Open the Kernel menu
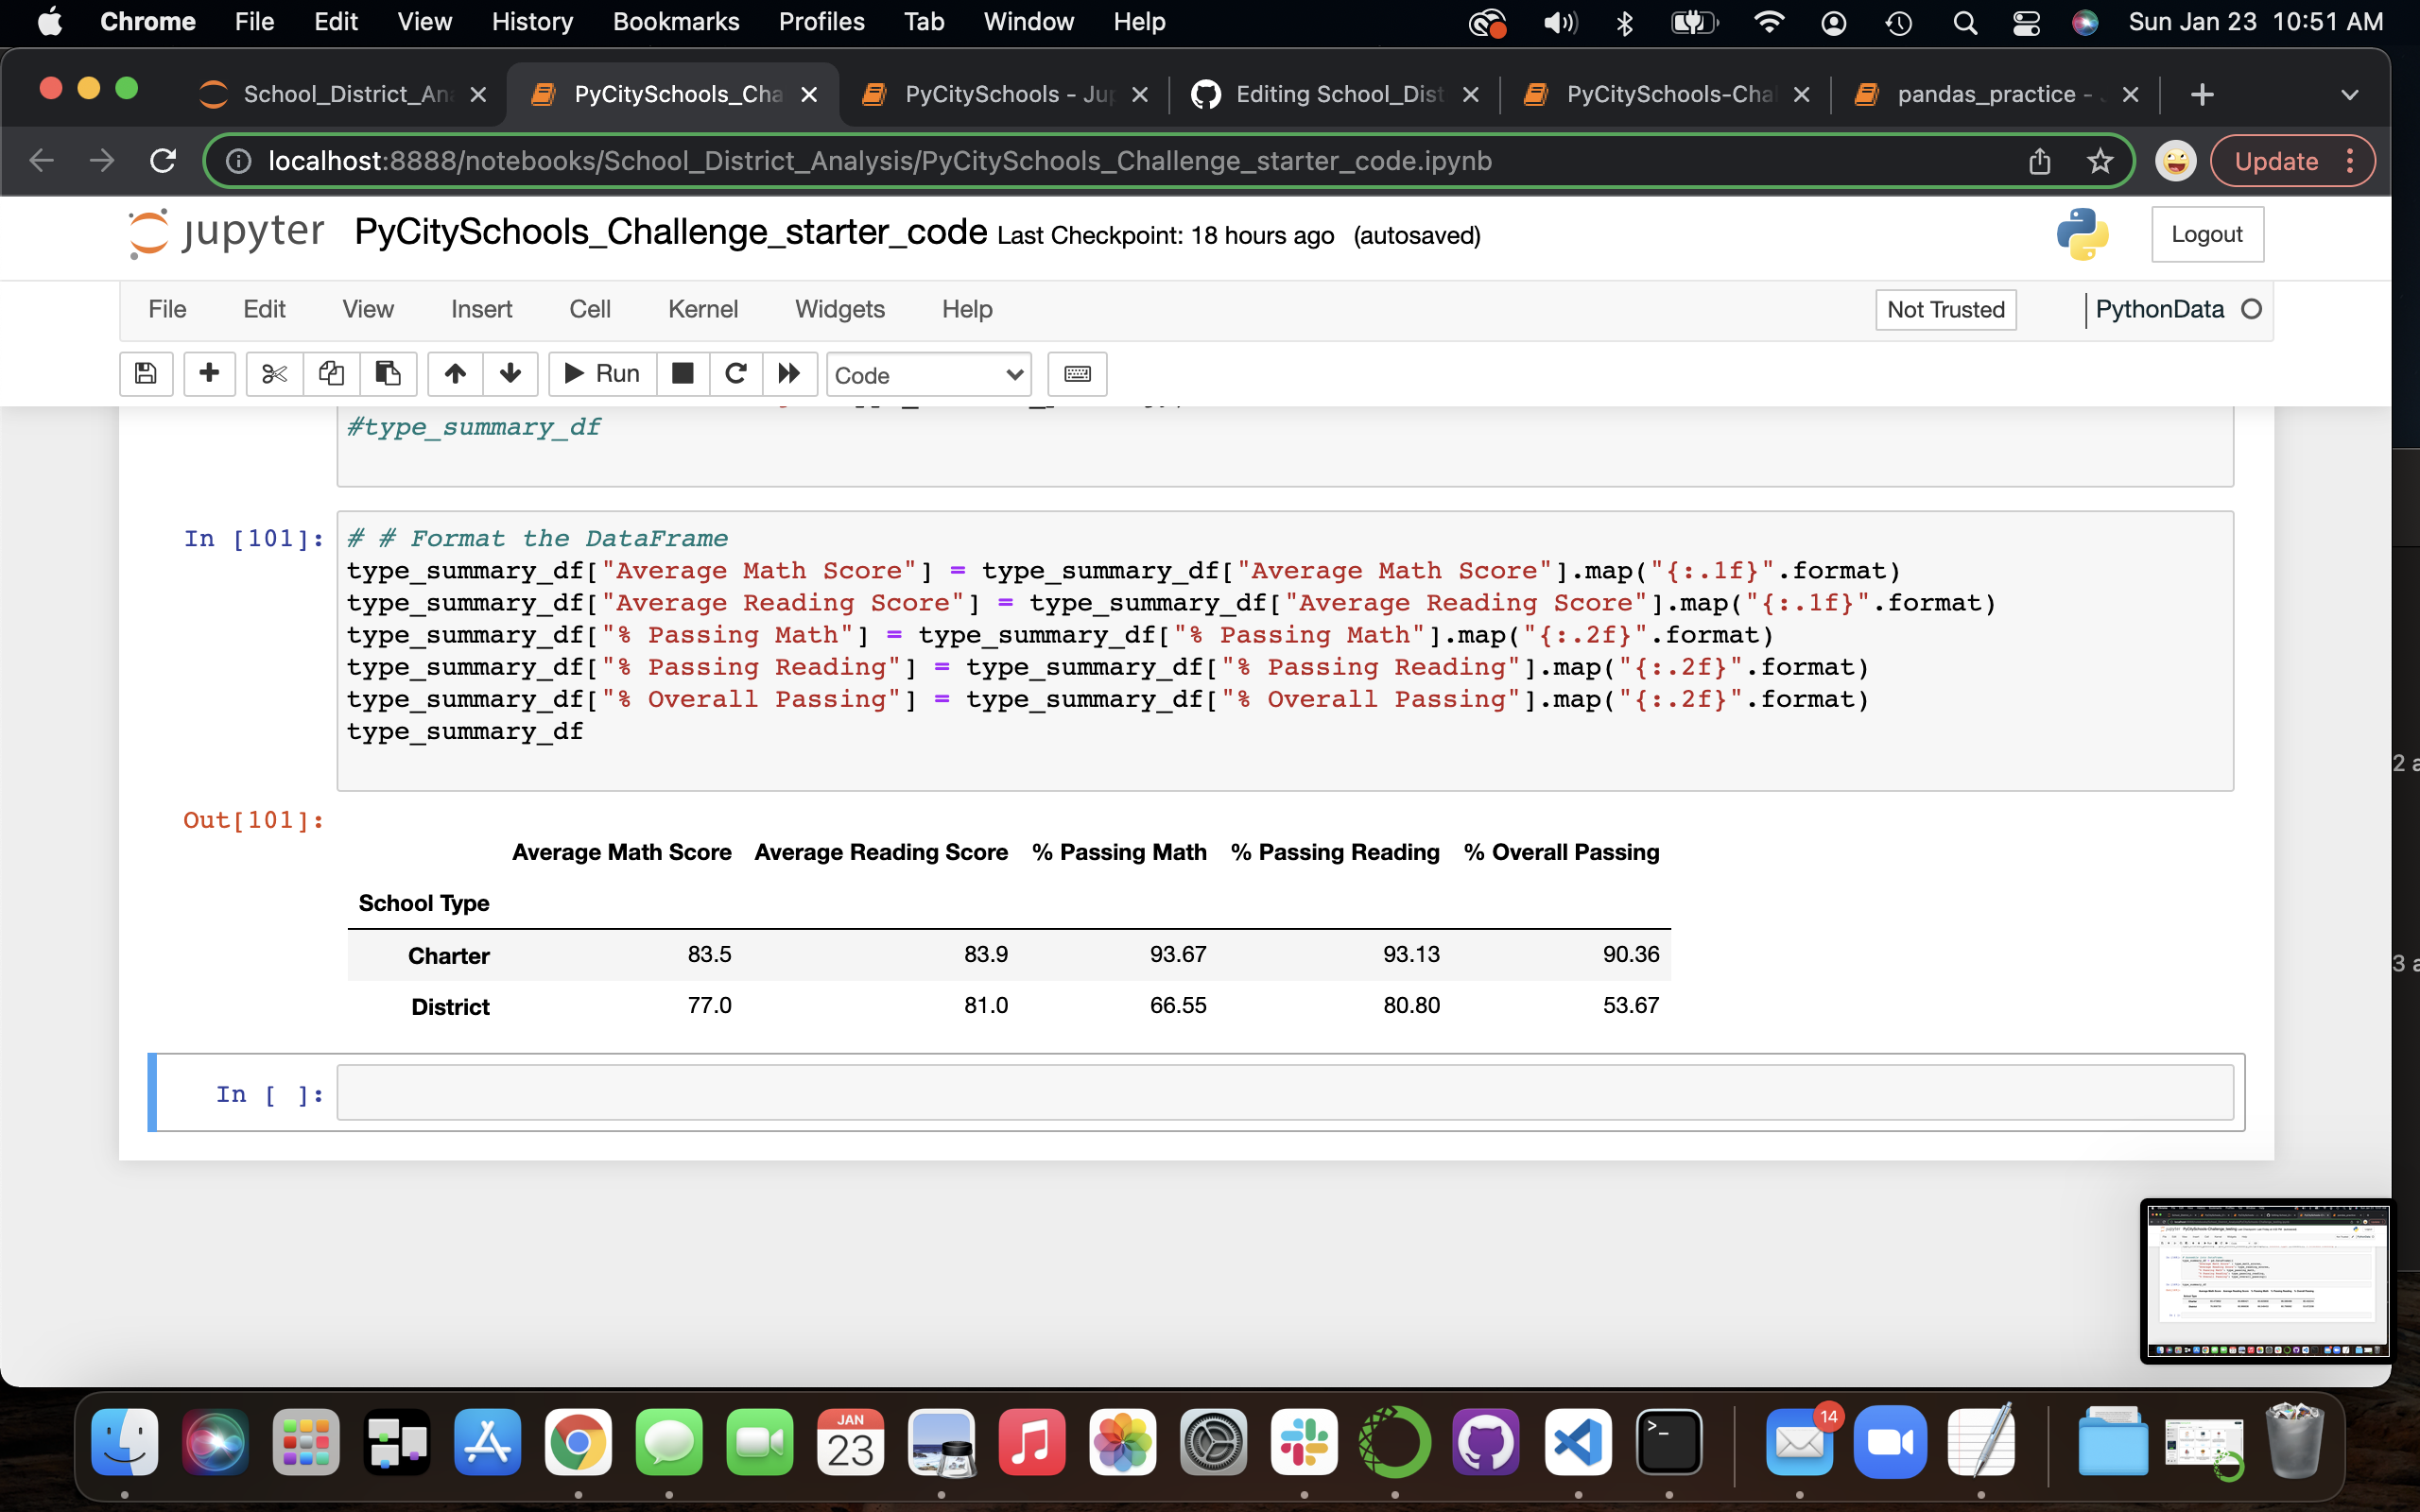The width and height of the screenshot is (2420, 1512). [703, 309]
